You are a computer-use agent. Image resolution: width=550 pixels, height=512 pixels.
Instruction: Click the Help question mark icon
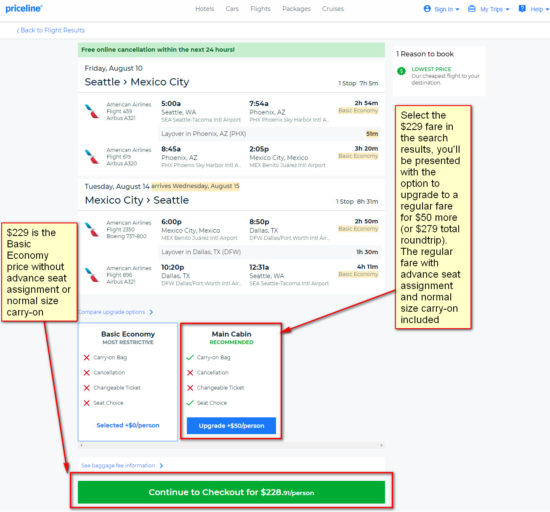(x=522, y=9)
